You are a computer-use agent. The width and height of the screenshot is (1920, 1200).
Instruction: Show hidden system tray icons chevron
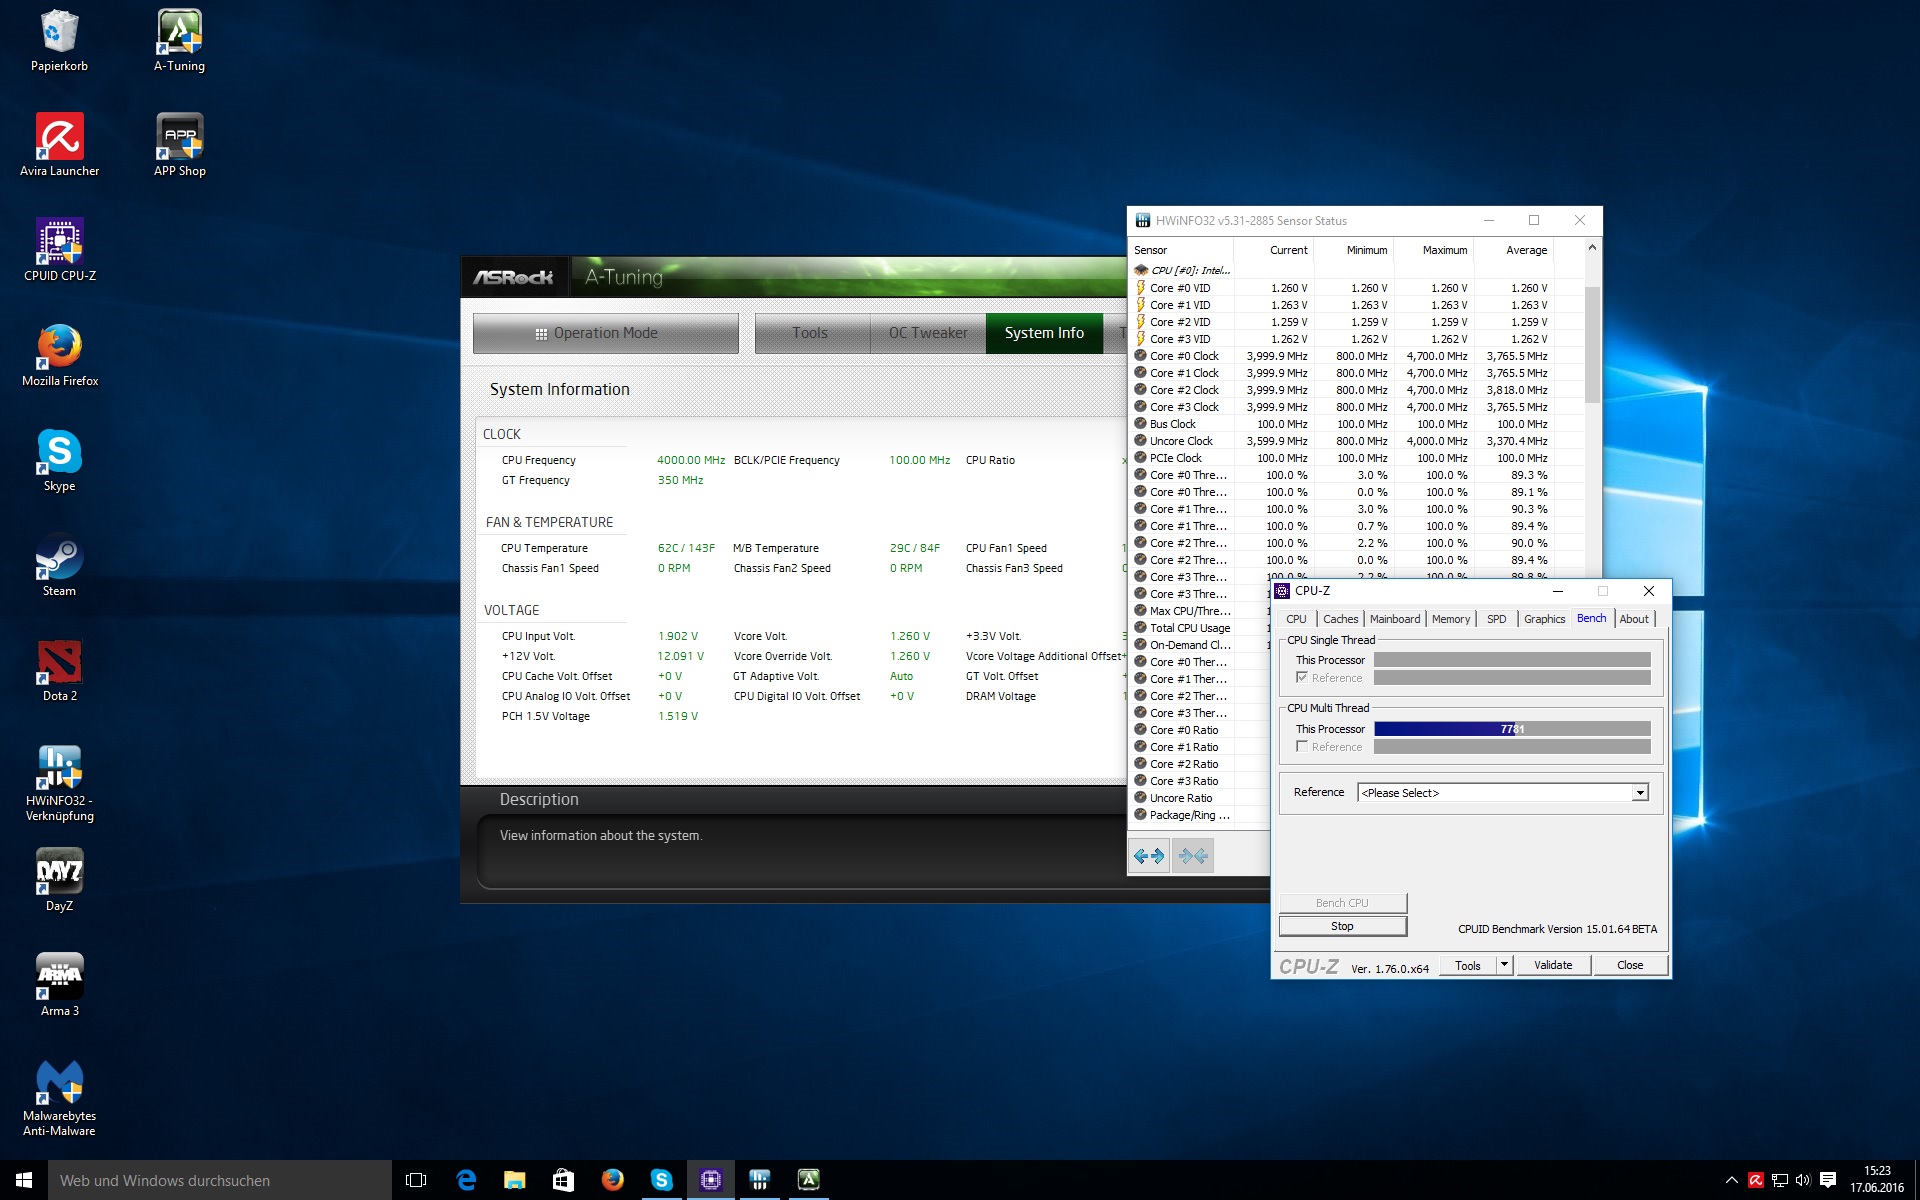coord(1731,1180)
